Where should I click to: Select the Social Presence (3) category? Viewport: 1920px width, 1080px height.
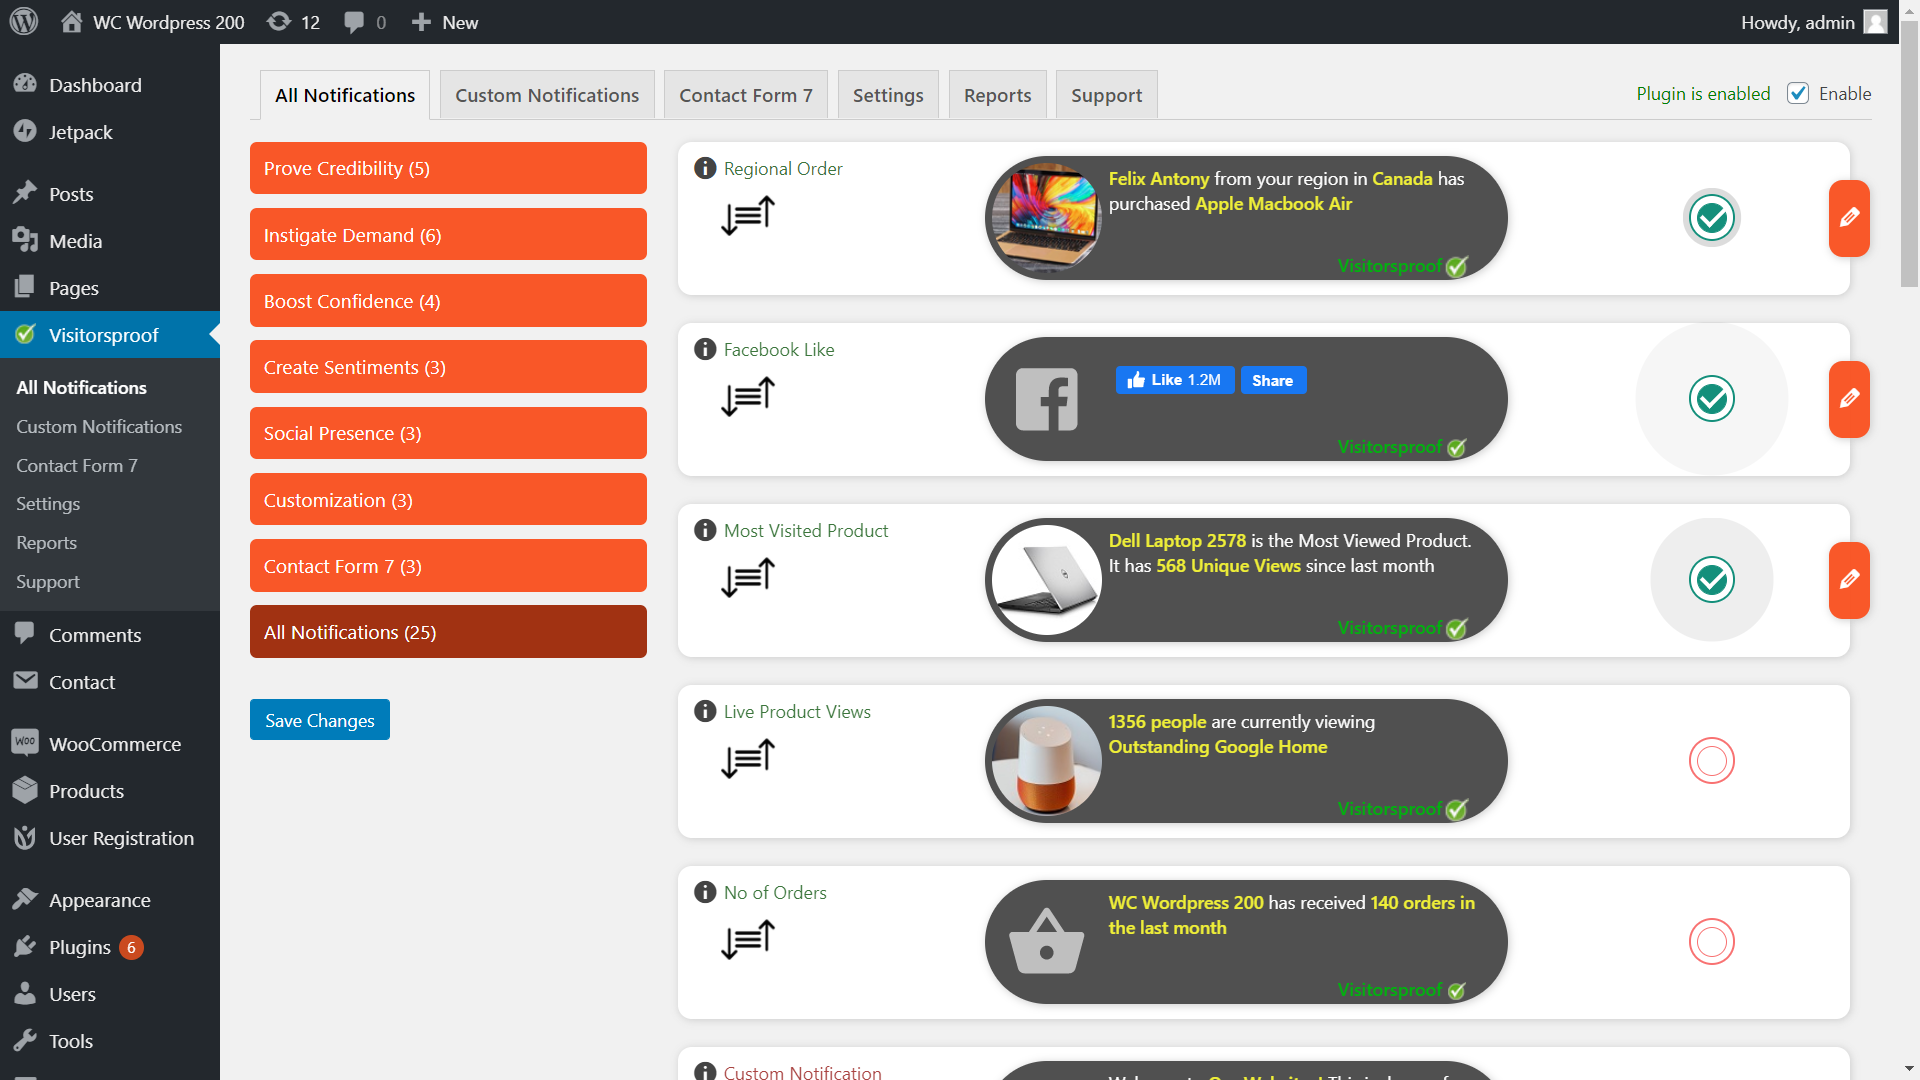[x=448, y=433]
